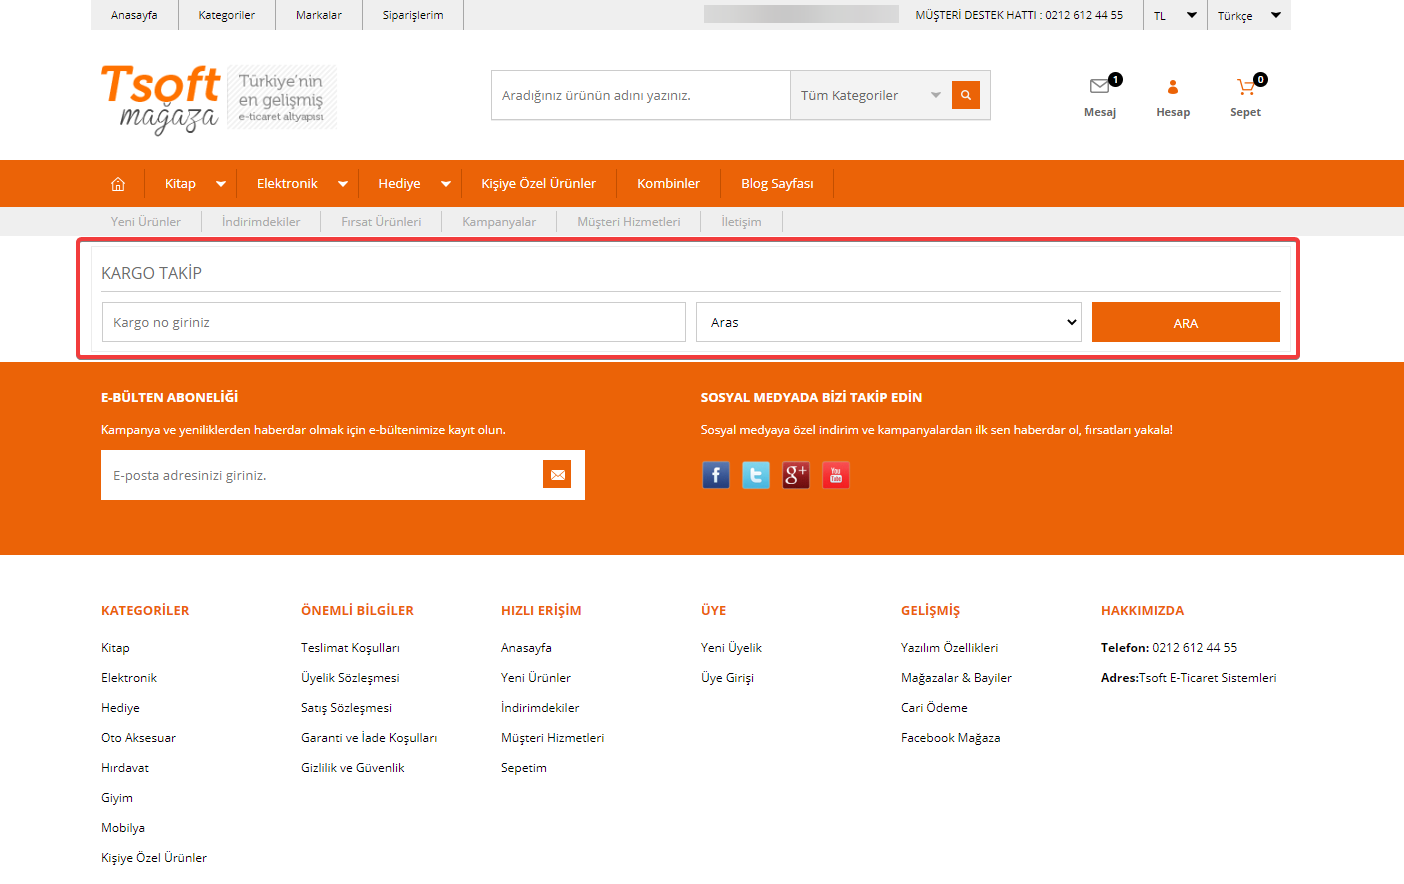Expand the Elektronik menu arrow
1404x884 pixels.
(343, 184)
